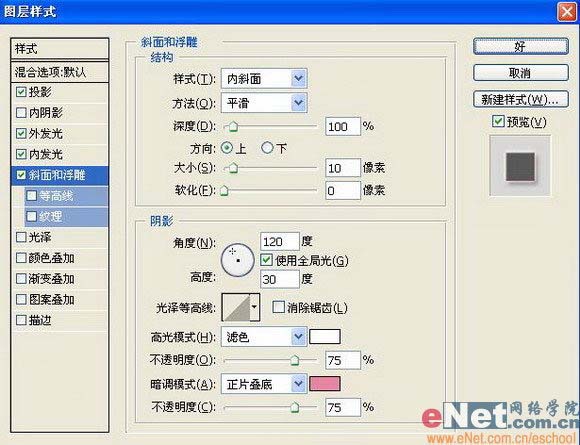Viewport: 580px width, 445px height.
Task: Select the 等高线 sub-item under bevel
Action: point(66,196)
